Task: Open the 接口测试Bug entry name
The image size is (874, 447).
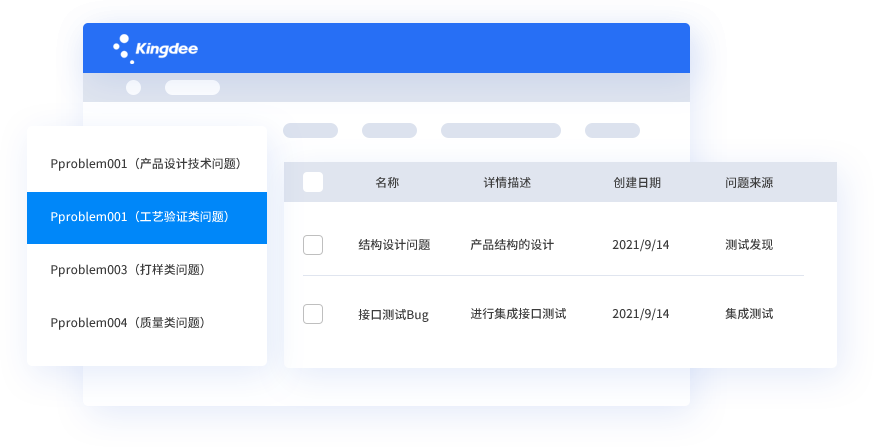Action: click(393, 314)
